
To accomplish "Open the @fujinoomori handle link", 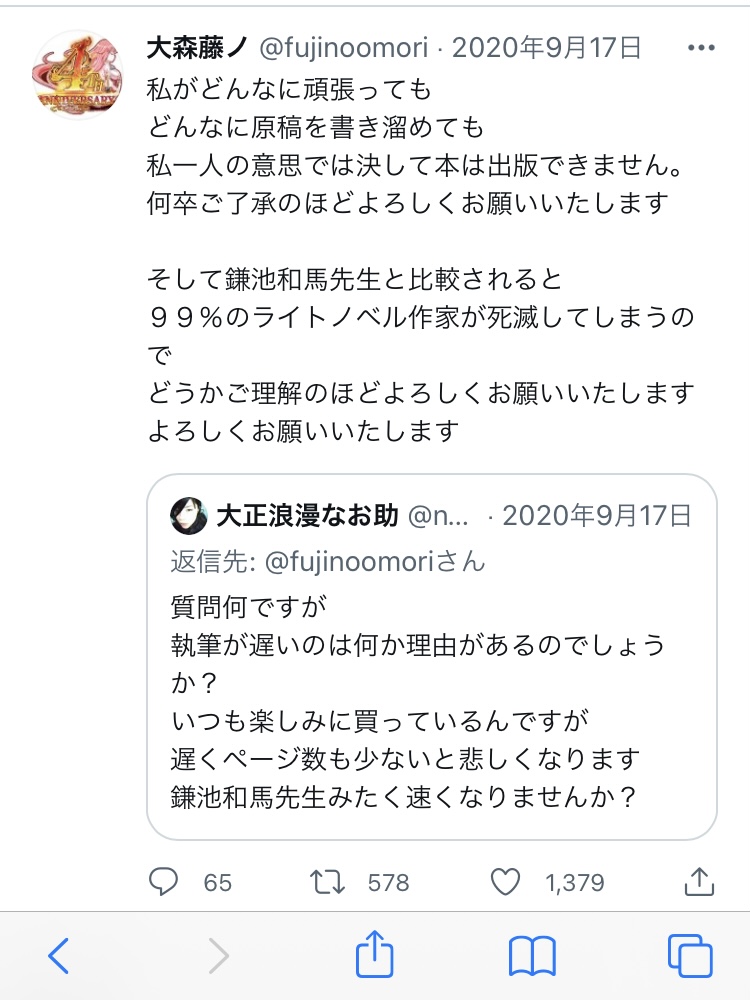I will click(x=343, y=47).
